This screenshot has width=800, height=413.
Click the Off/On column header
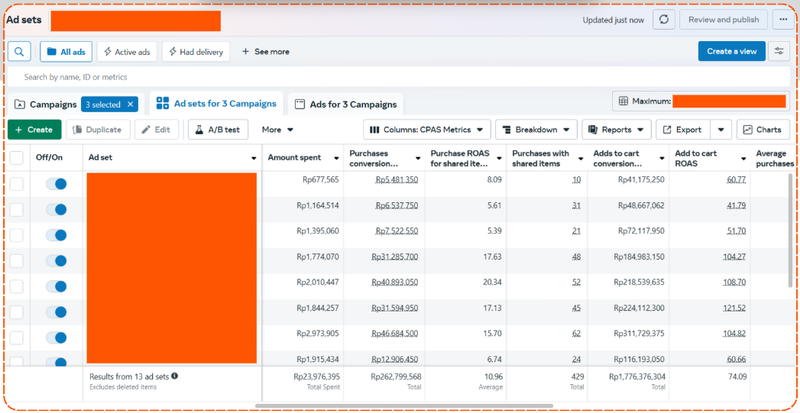click(x=49, y=158)
